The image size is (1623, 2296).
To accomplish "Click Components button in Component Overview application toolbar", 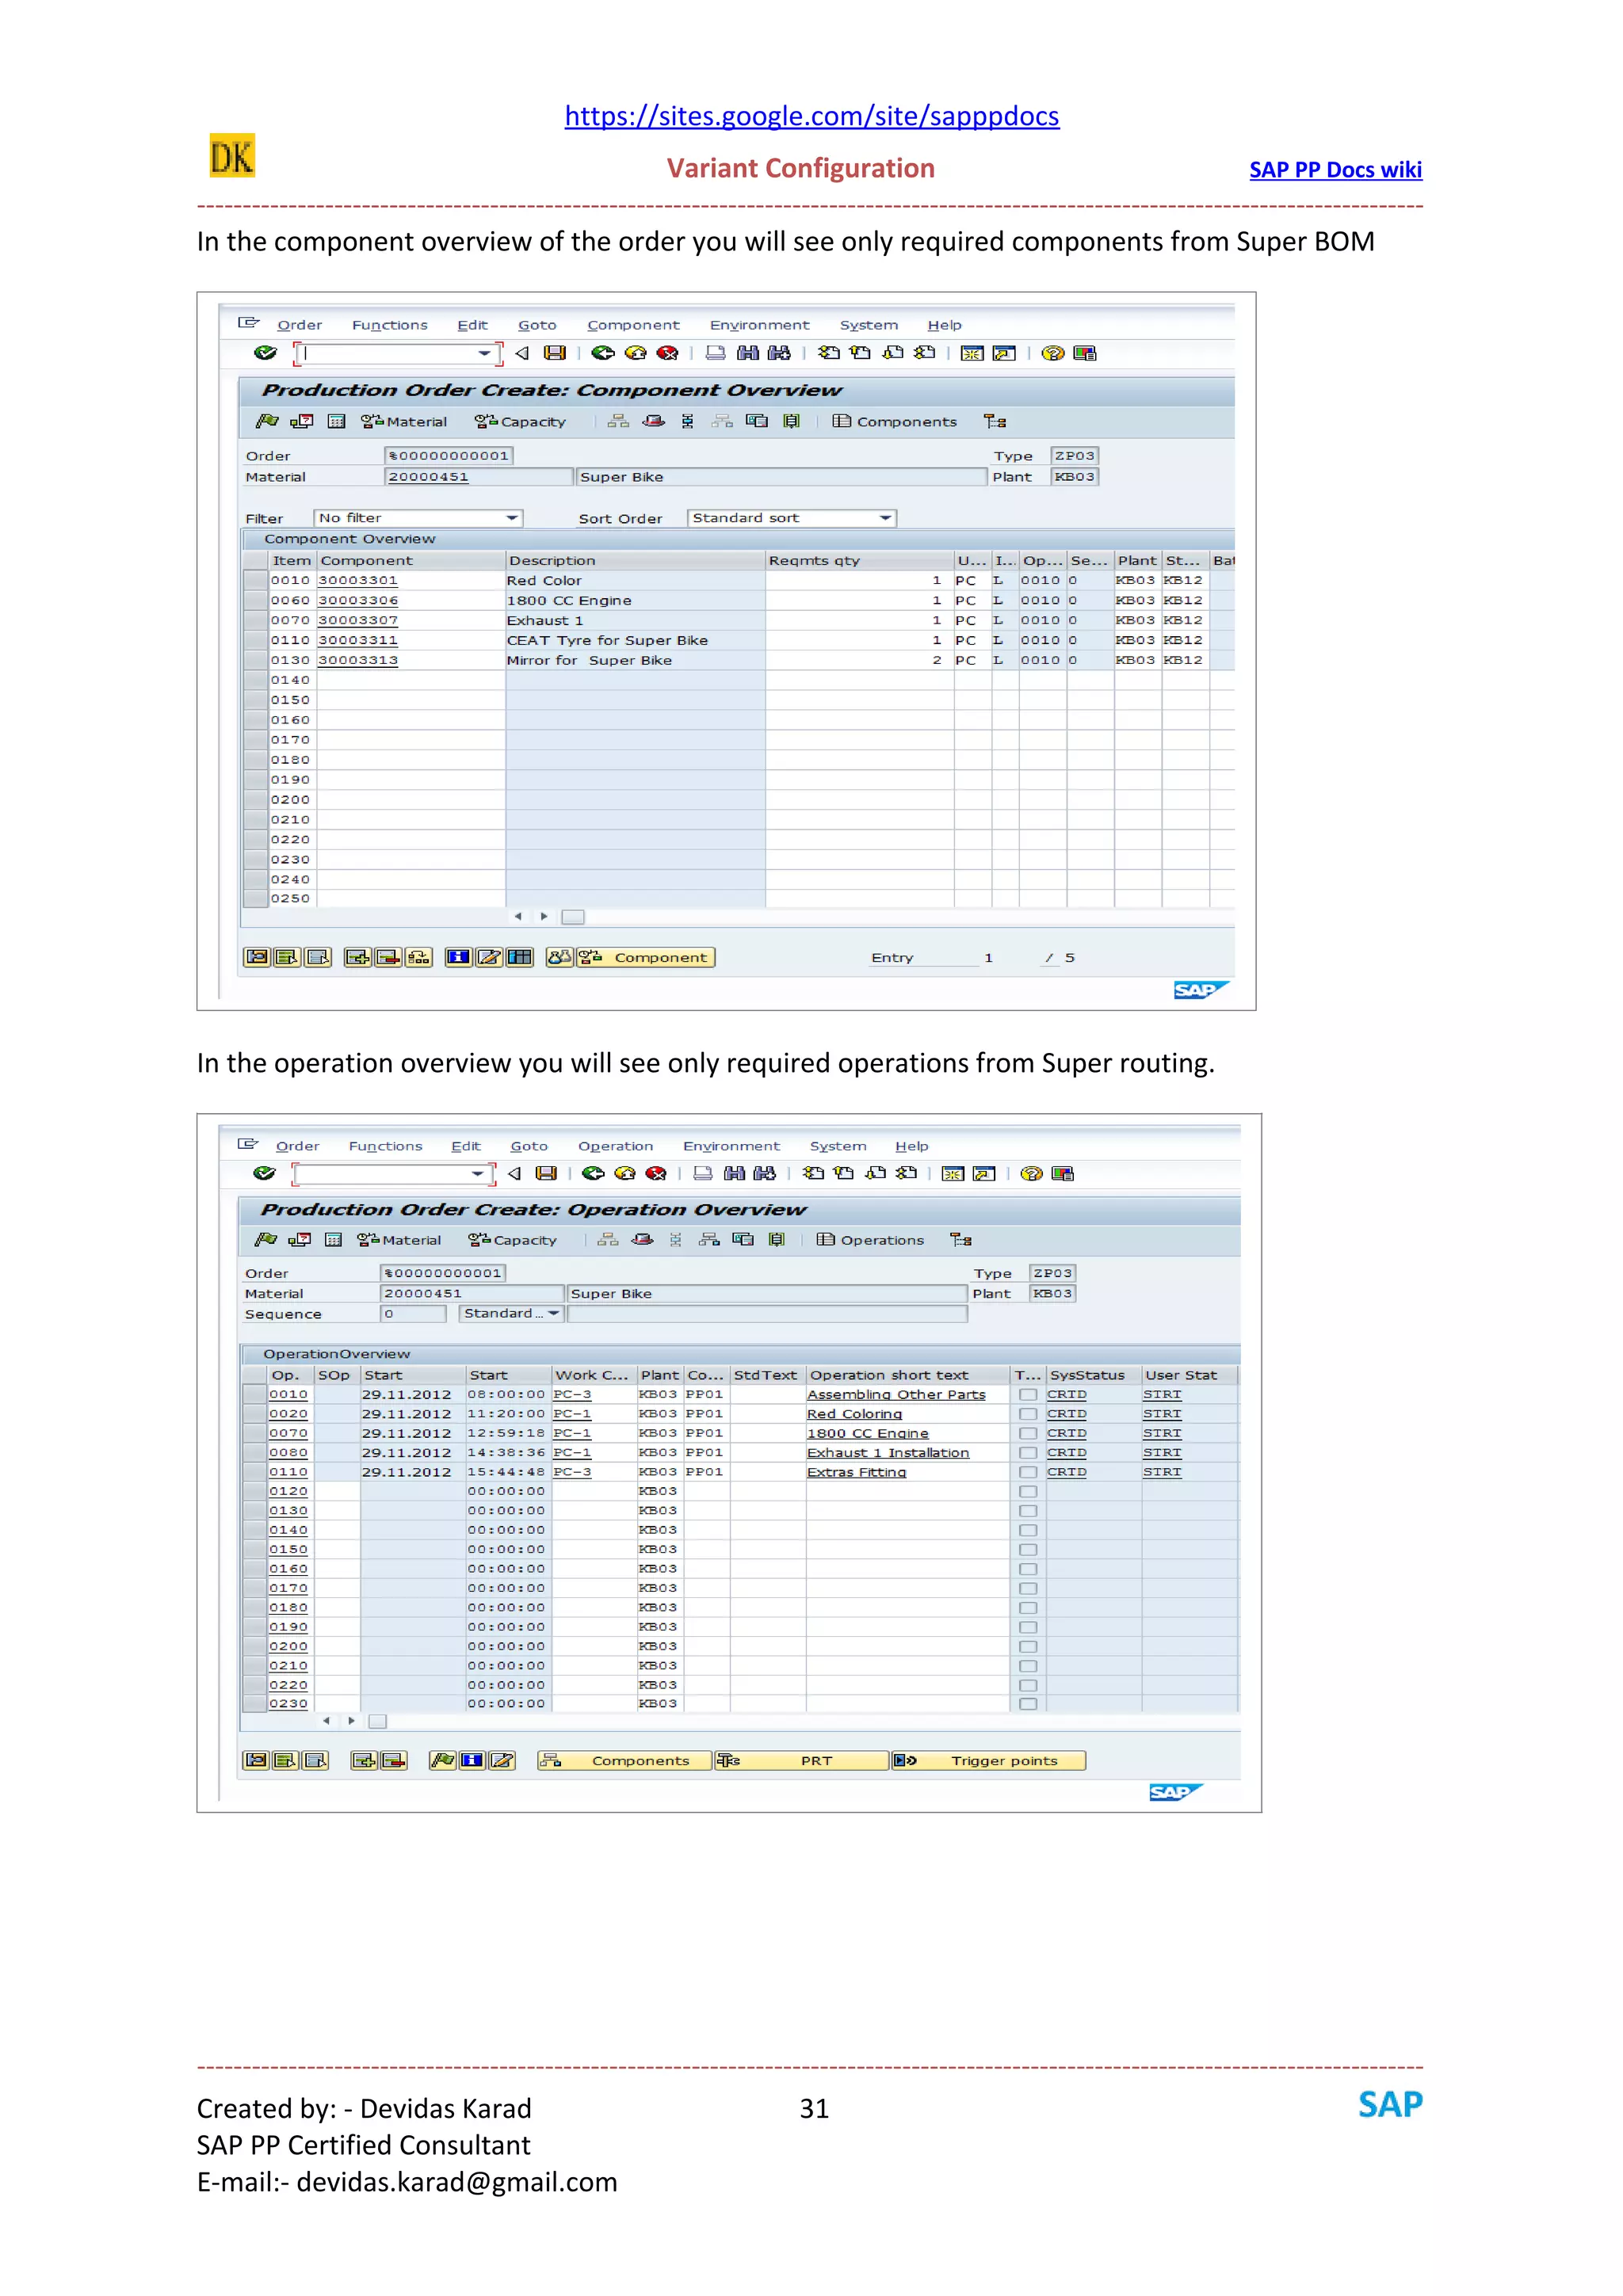I will [895, 421].
